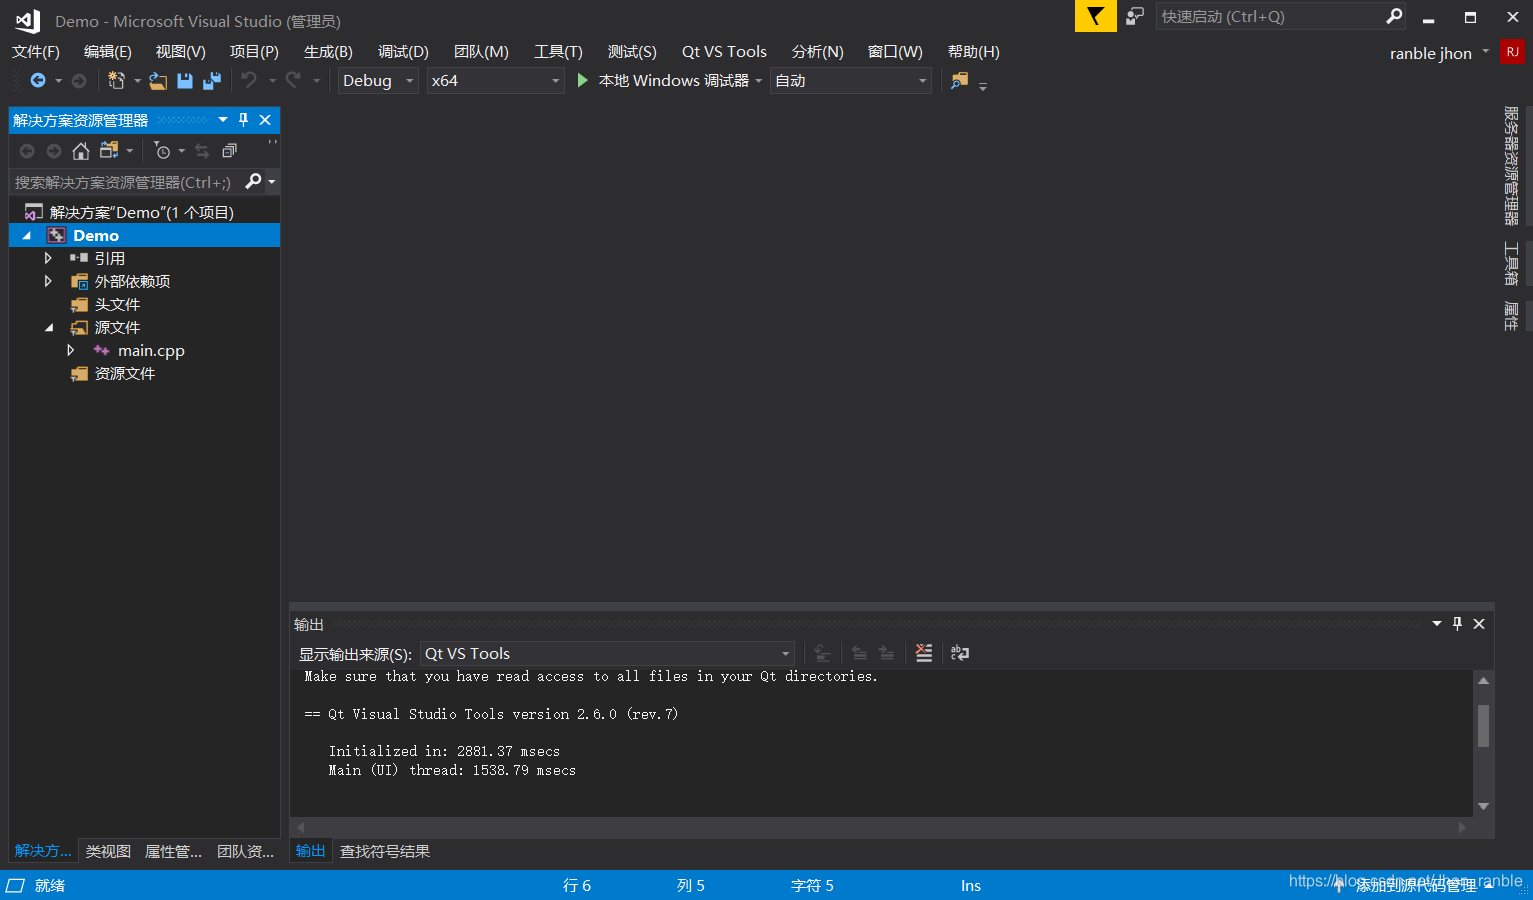Screen dimensions: 1533x900
Task: Collapse the Demo project node
Action: pos(27,236)
